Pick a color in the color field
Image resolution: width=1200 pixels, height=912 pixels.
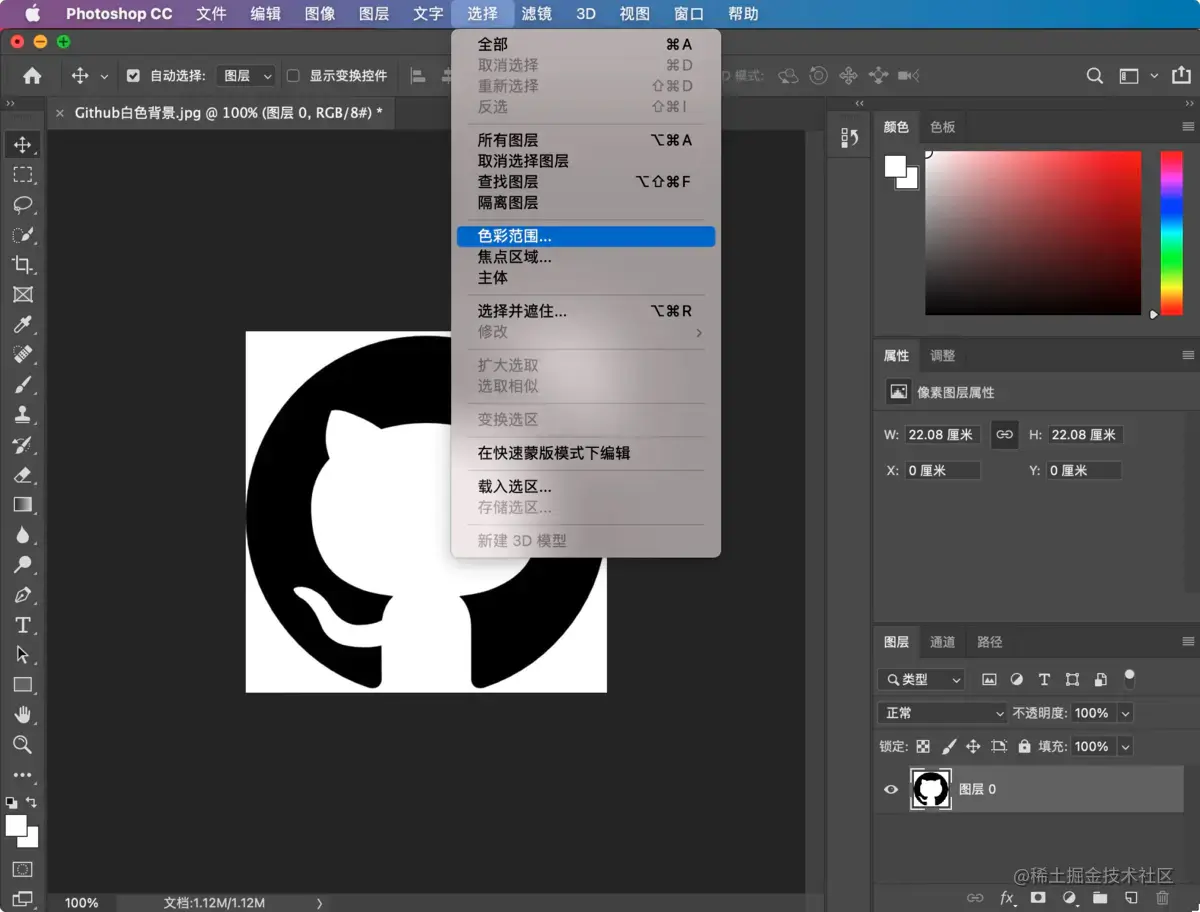(x=1033, y=233)
